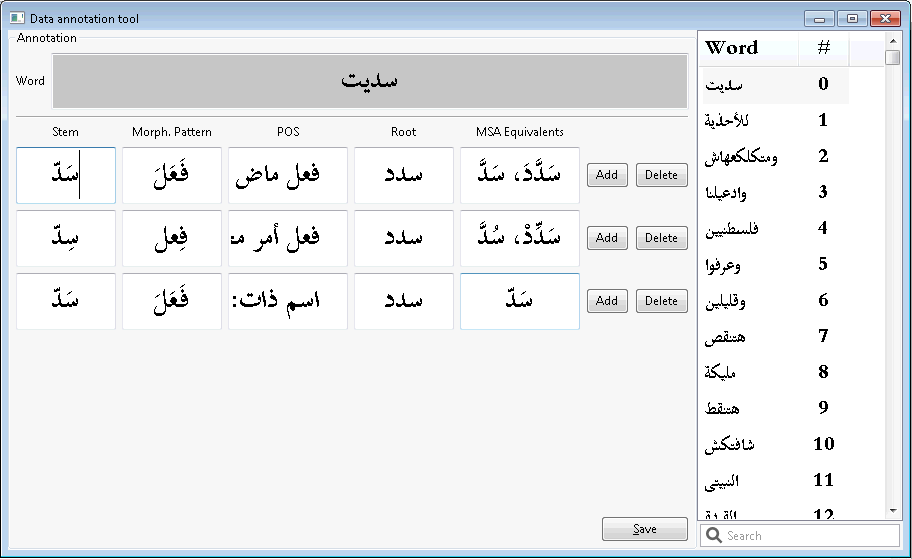The height and width of the screenshot is (559, 912).
Task: Select word list row number 7
Action: click(x=775, y=337)
